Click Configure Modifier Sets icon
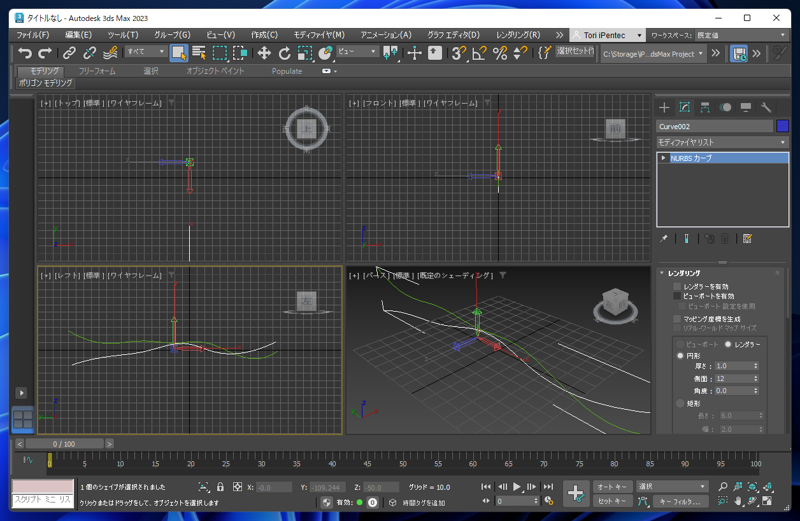The width and height of the screenshot is (800, 521). (747, 238)
